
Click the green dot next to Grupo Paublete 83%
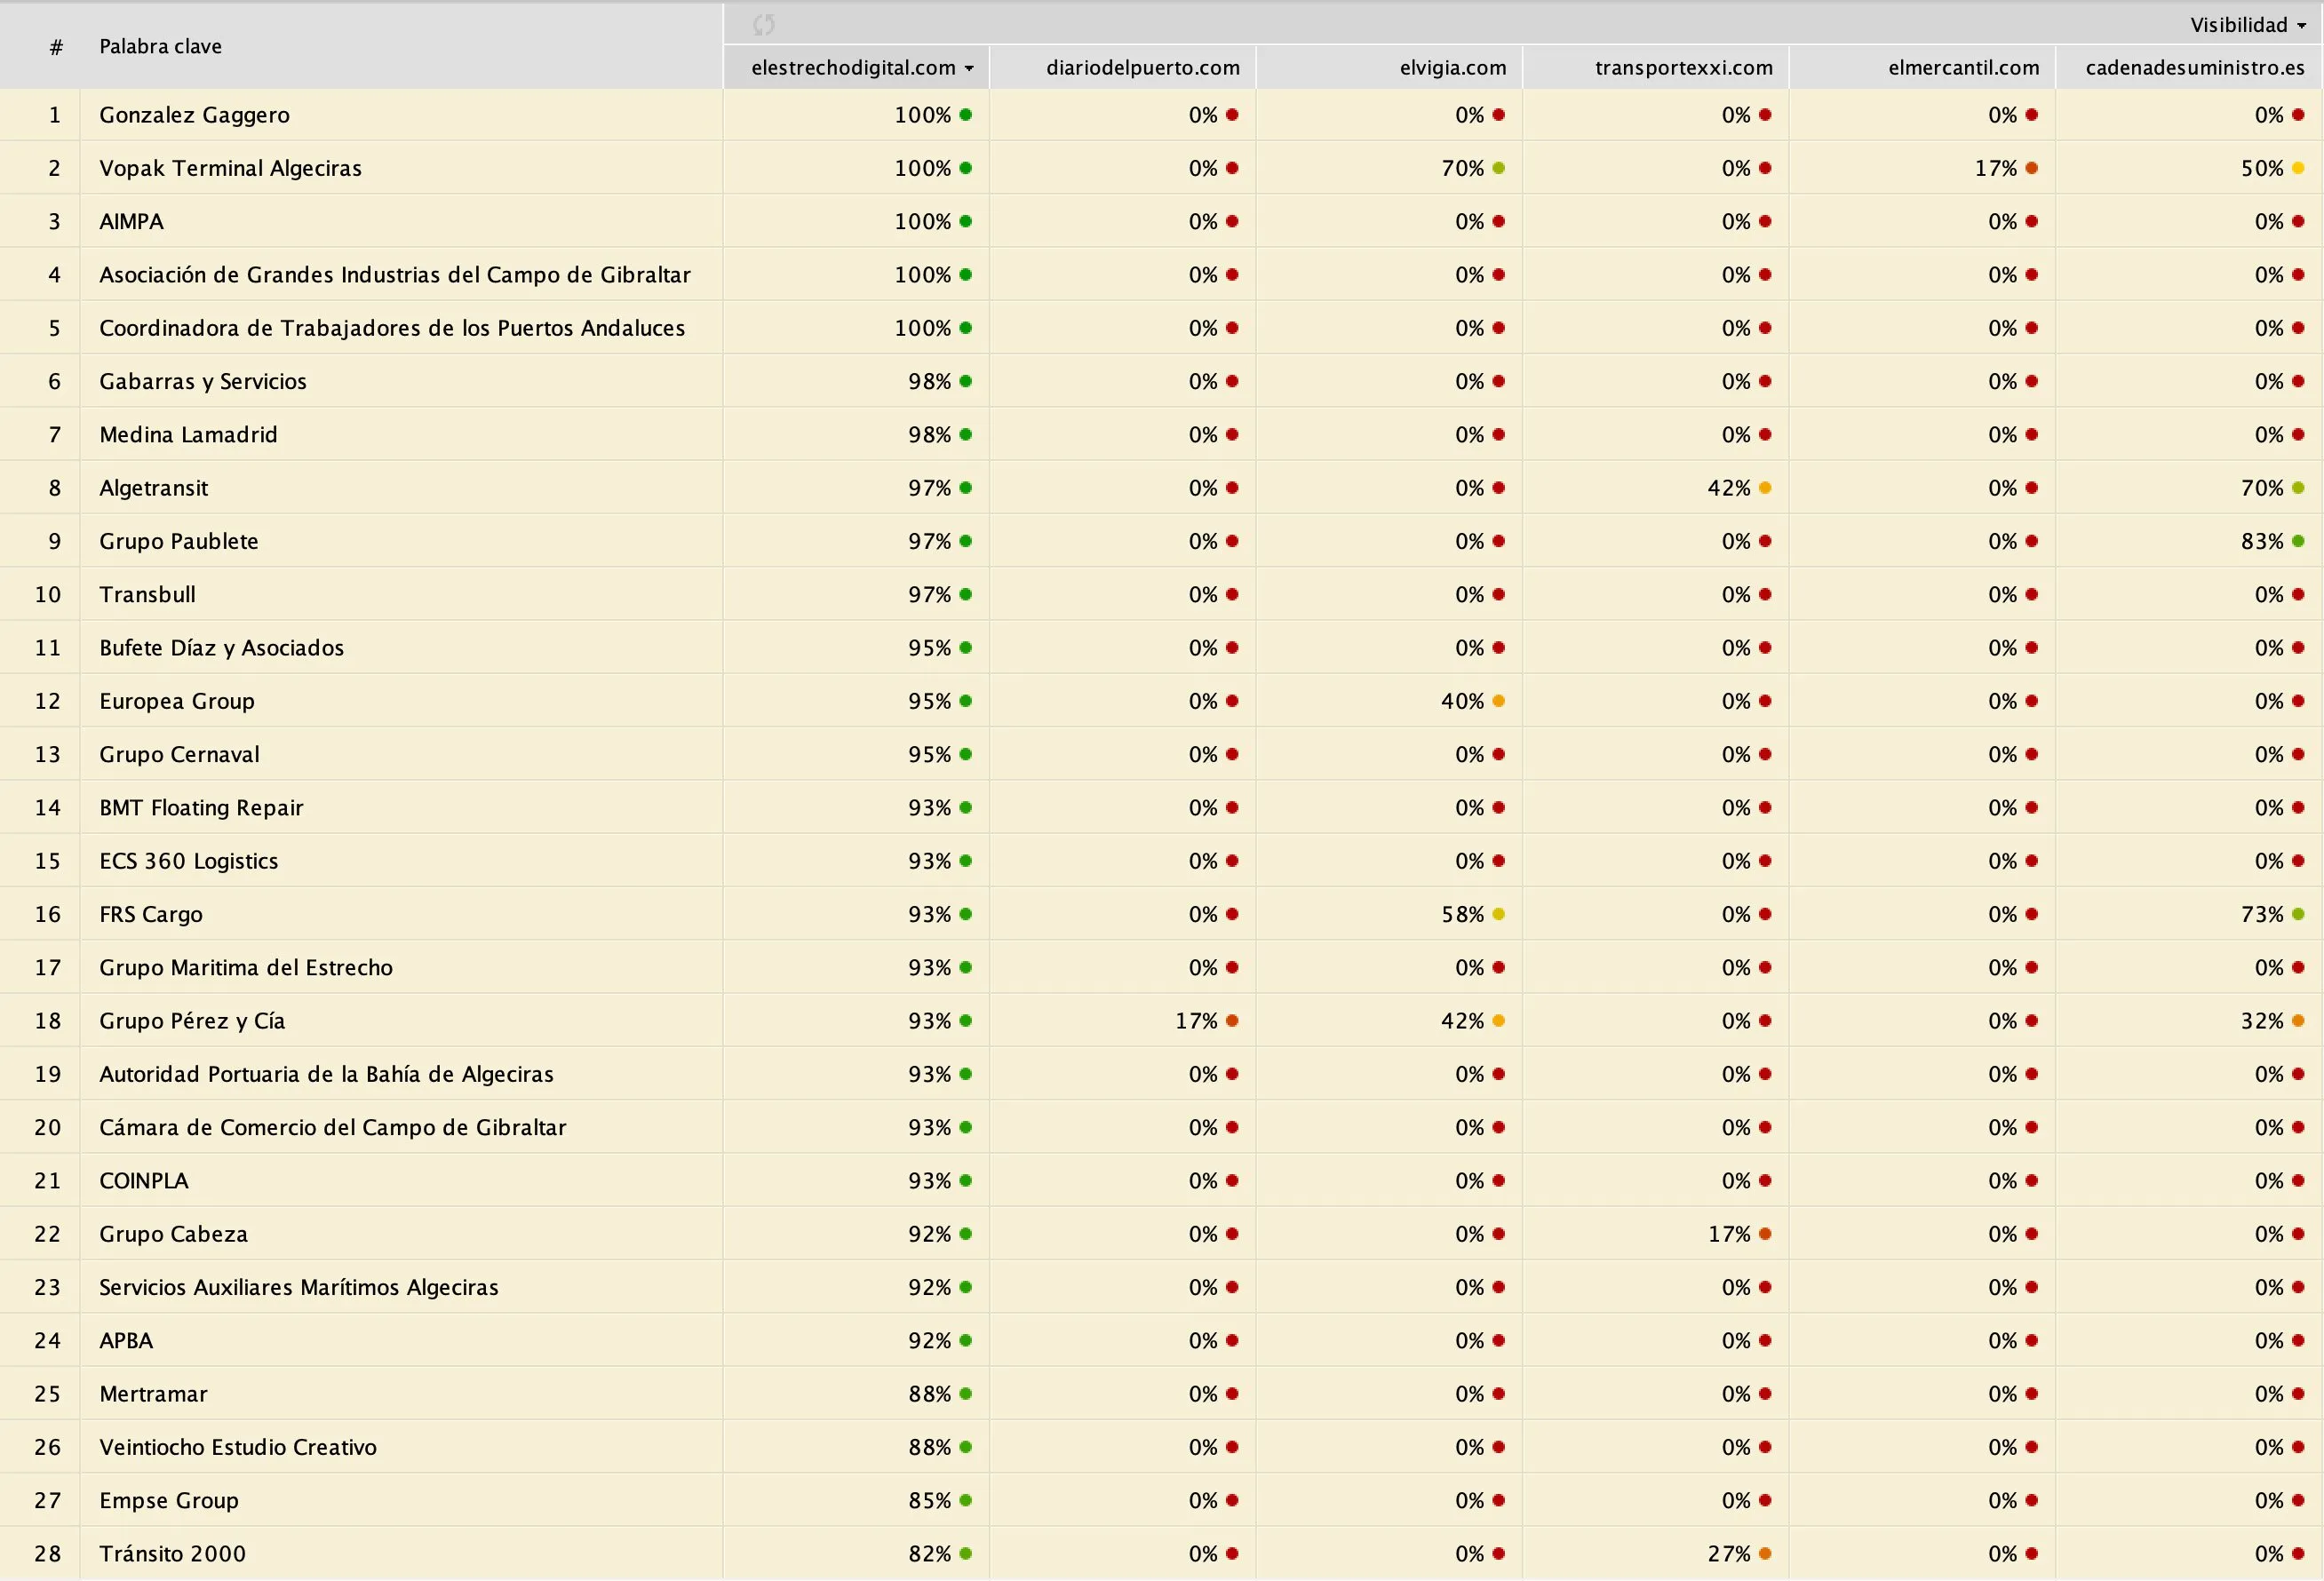[x=2298, y=541]
